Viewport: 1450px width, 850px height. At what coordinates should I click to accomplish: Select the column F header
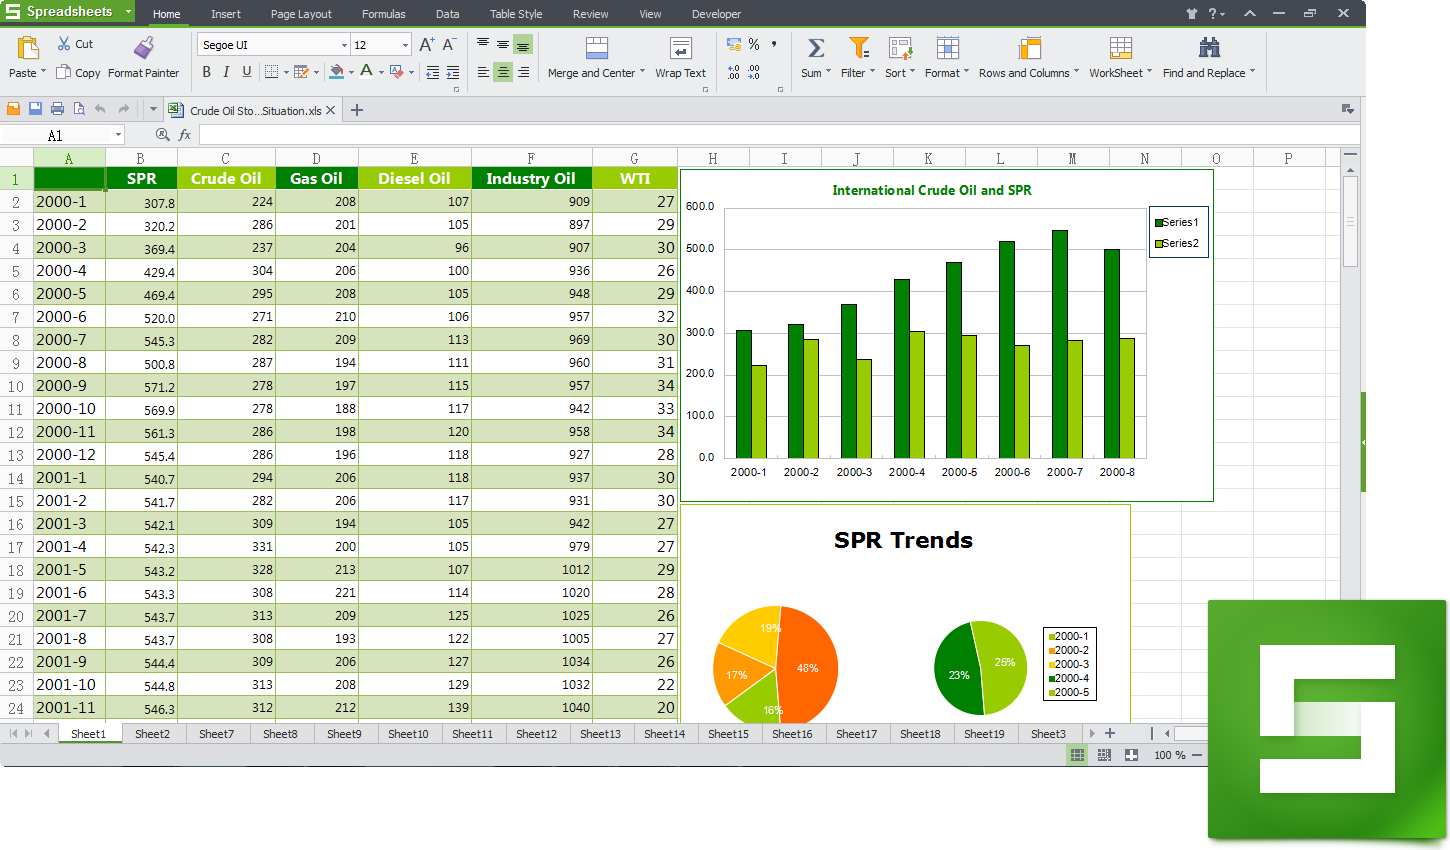click(x=531, y=158)
